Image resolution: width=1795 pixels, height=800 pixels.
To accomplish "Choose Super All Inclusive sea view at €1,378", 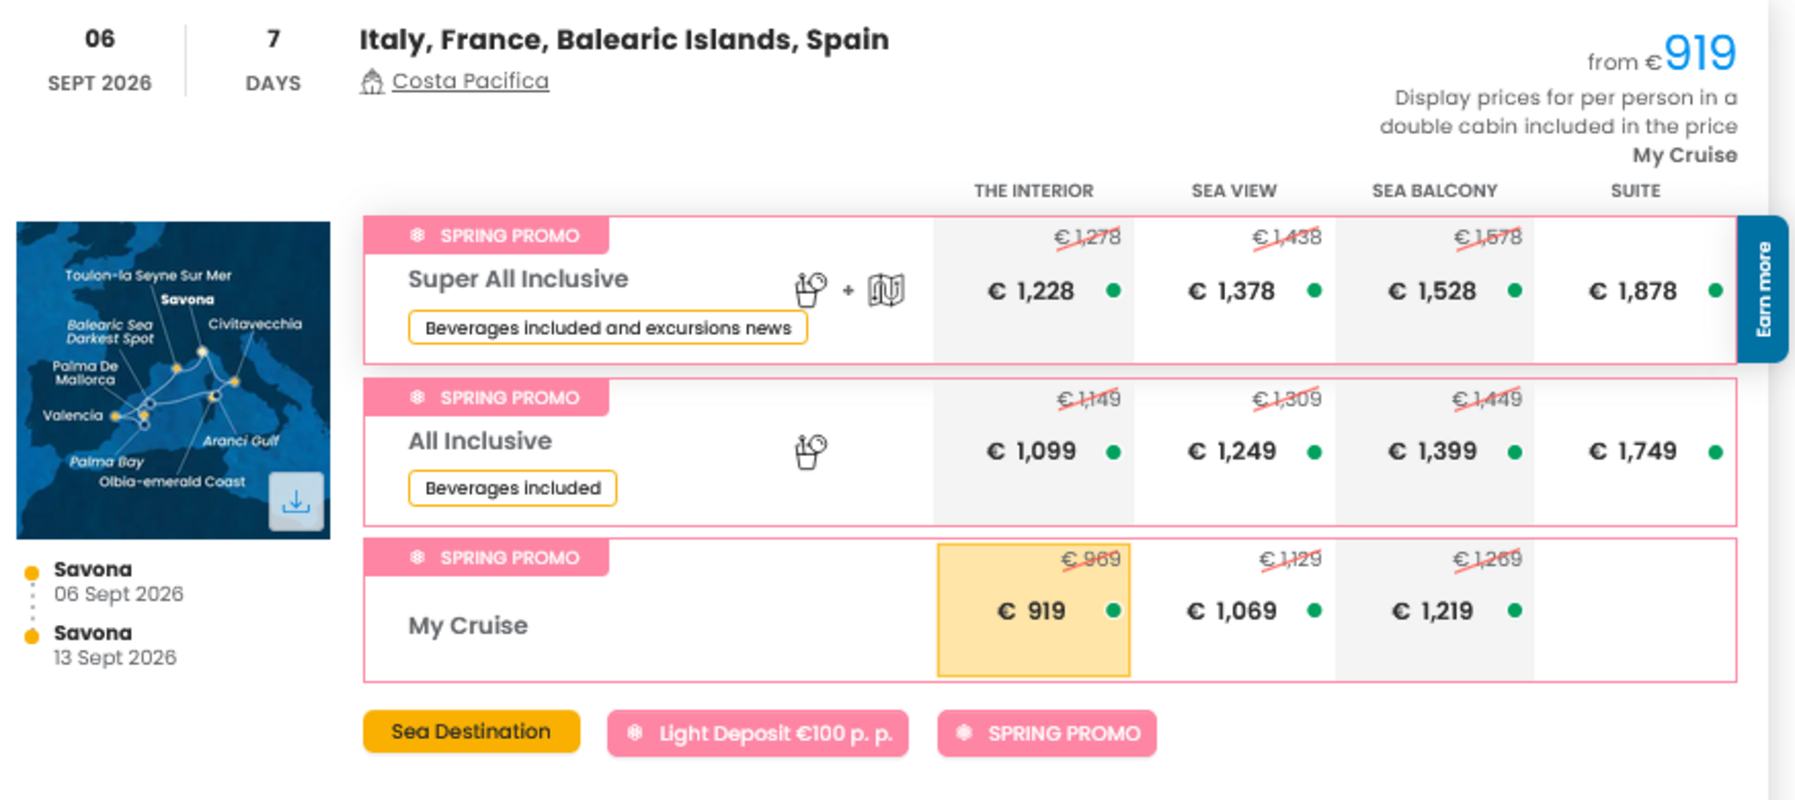I will [1233, 291].
